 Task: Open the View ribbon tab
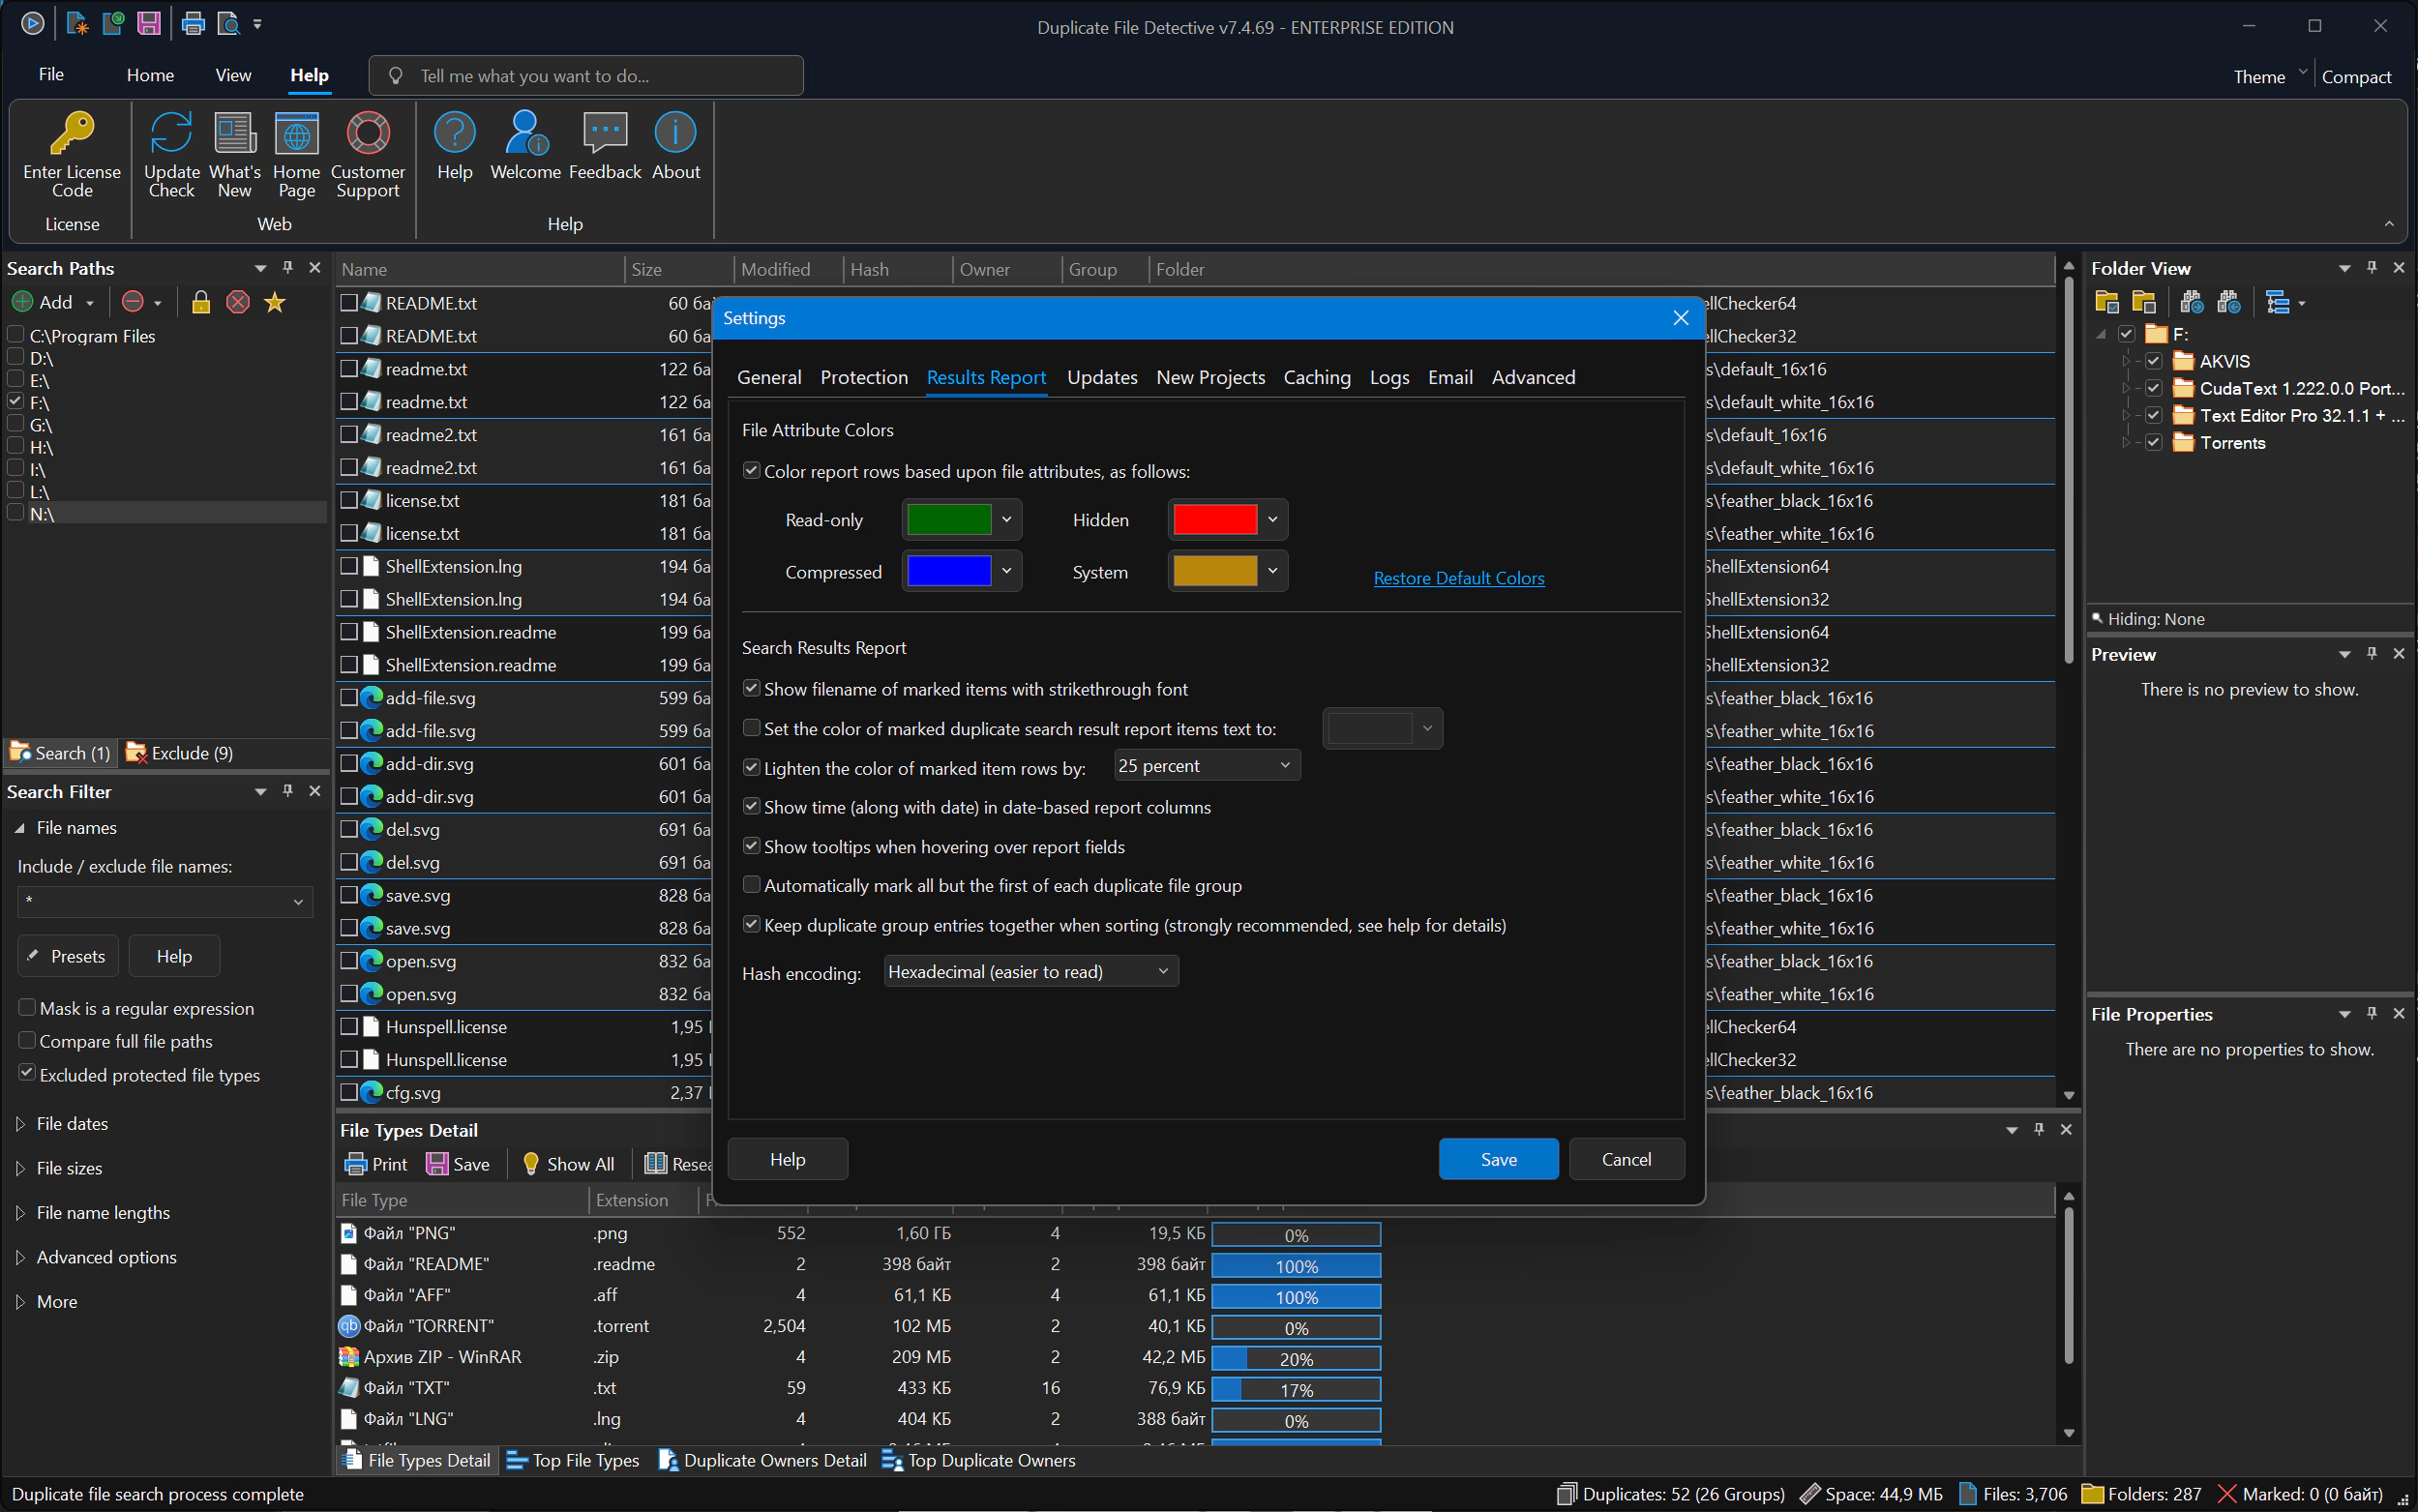click(x=233, y=75)
